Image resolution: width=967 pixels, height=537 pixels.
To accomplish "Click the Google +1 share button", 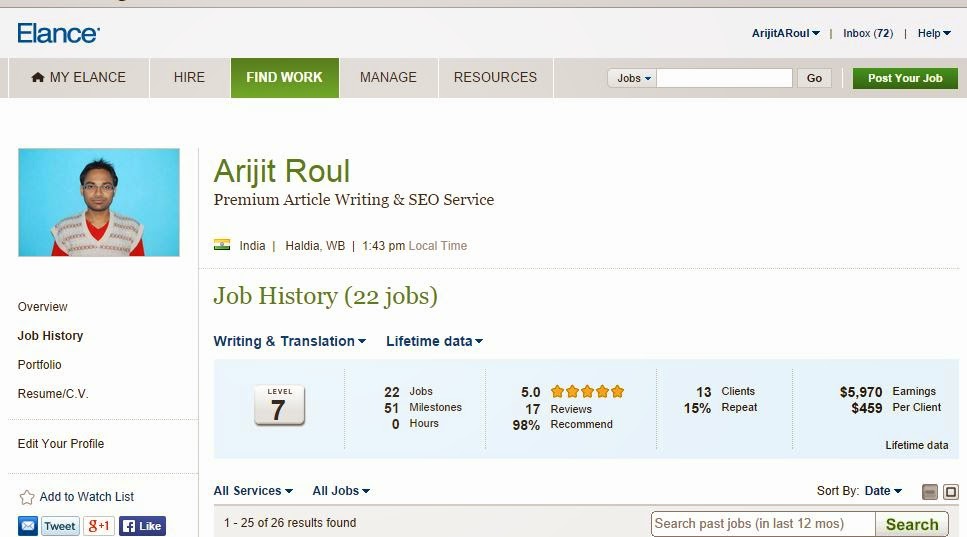I will pyautogui.click(x=99, y=526).
